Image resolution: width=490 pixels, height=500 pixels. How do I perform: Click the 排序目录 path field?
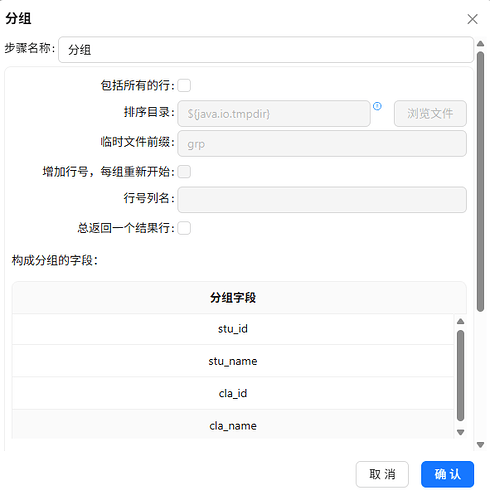click(274, 114)
